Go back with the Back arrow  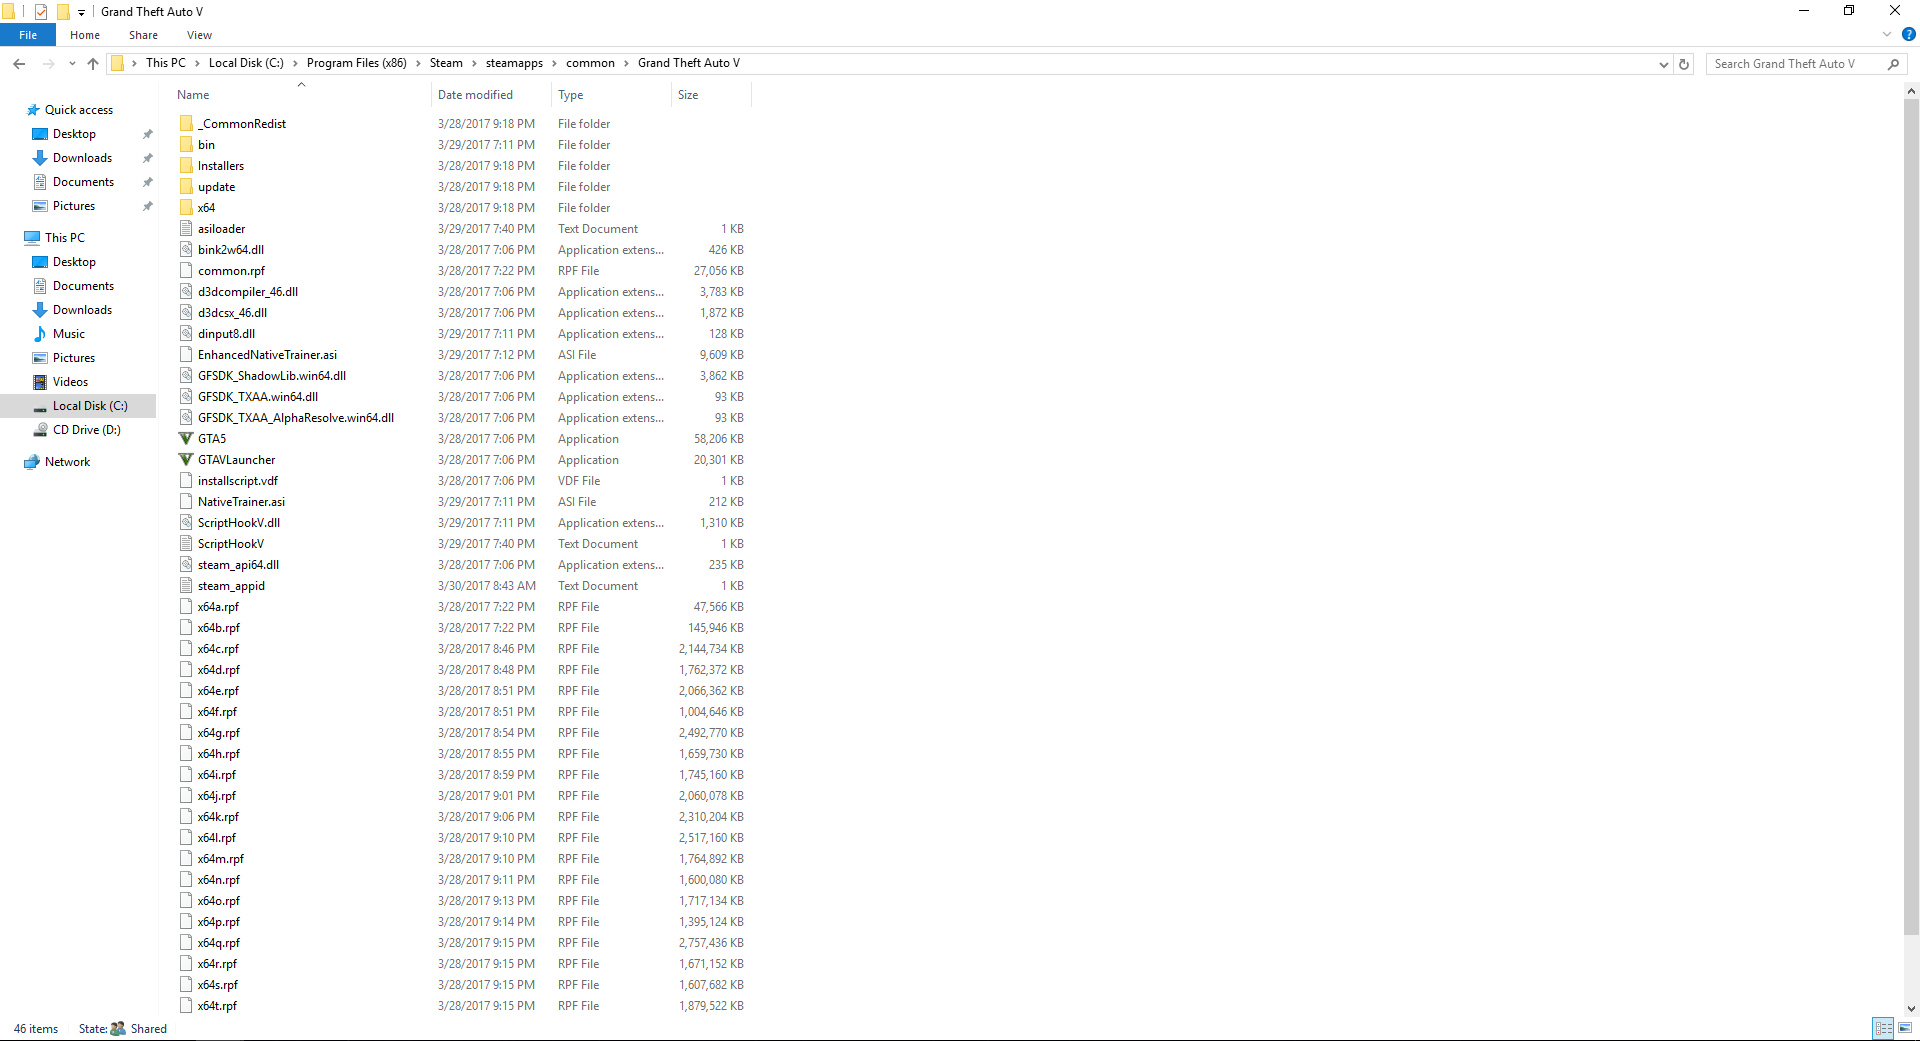tap(19, 63)
